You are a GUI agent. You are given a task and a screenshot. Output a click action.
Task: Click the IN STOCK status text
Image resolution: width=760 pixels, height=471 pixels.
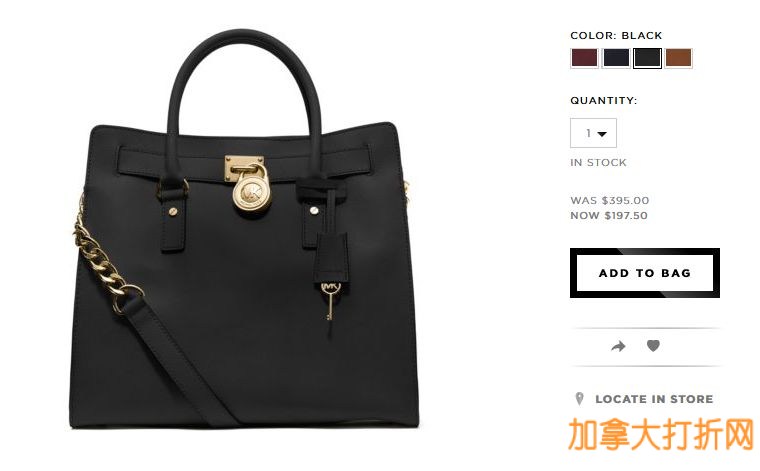[x=598, y=163]
